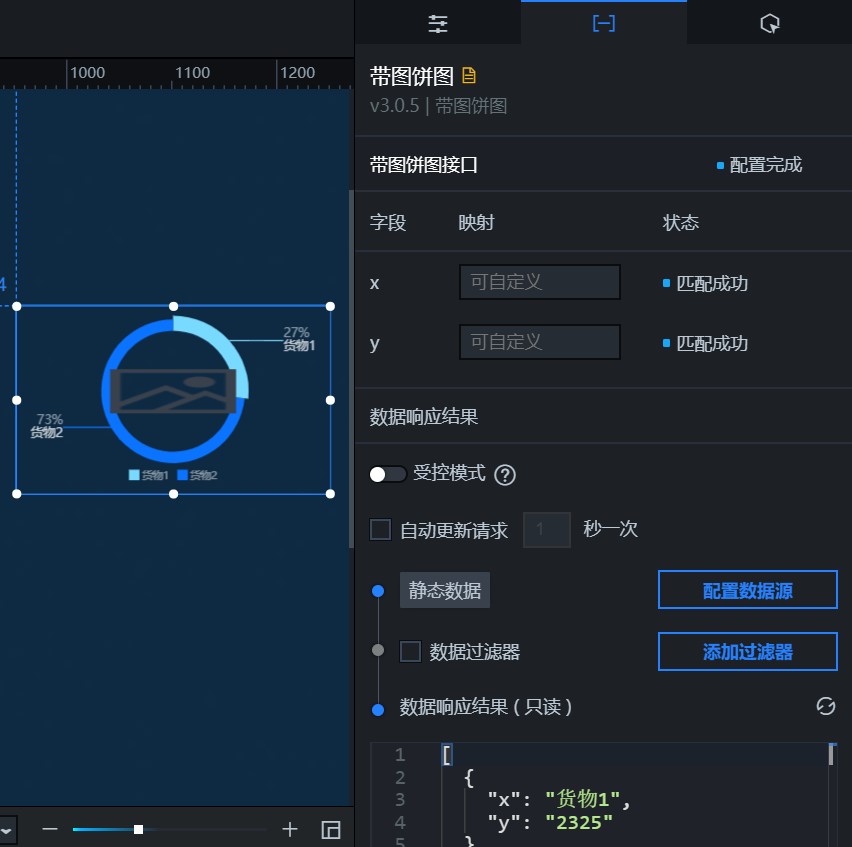Open help icon next to 受控模式
The image size is (852, 847).
coord(505,475)
